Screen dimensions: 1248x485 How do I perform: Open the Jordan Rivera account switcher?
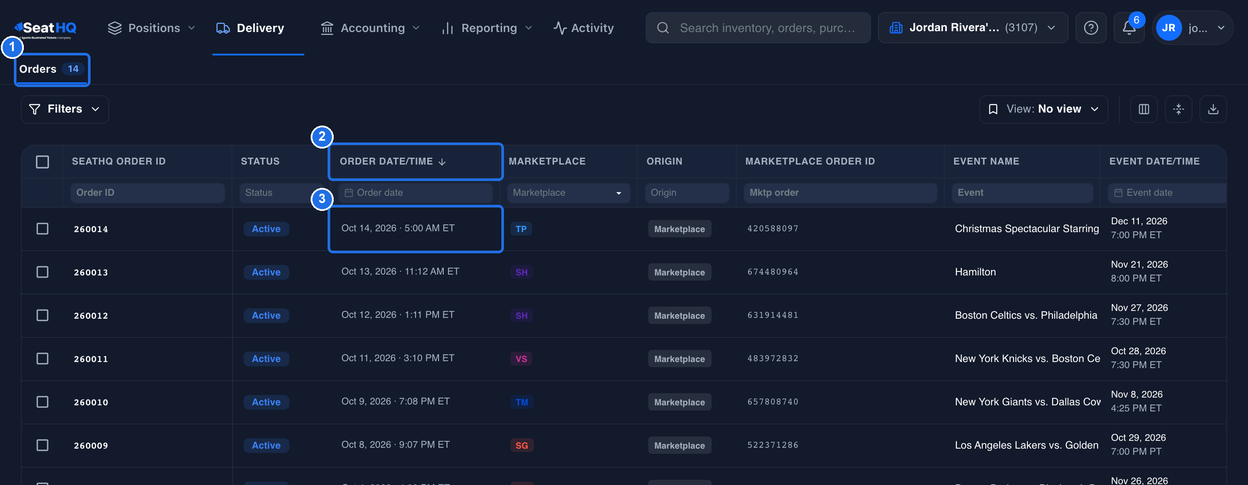973,28
